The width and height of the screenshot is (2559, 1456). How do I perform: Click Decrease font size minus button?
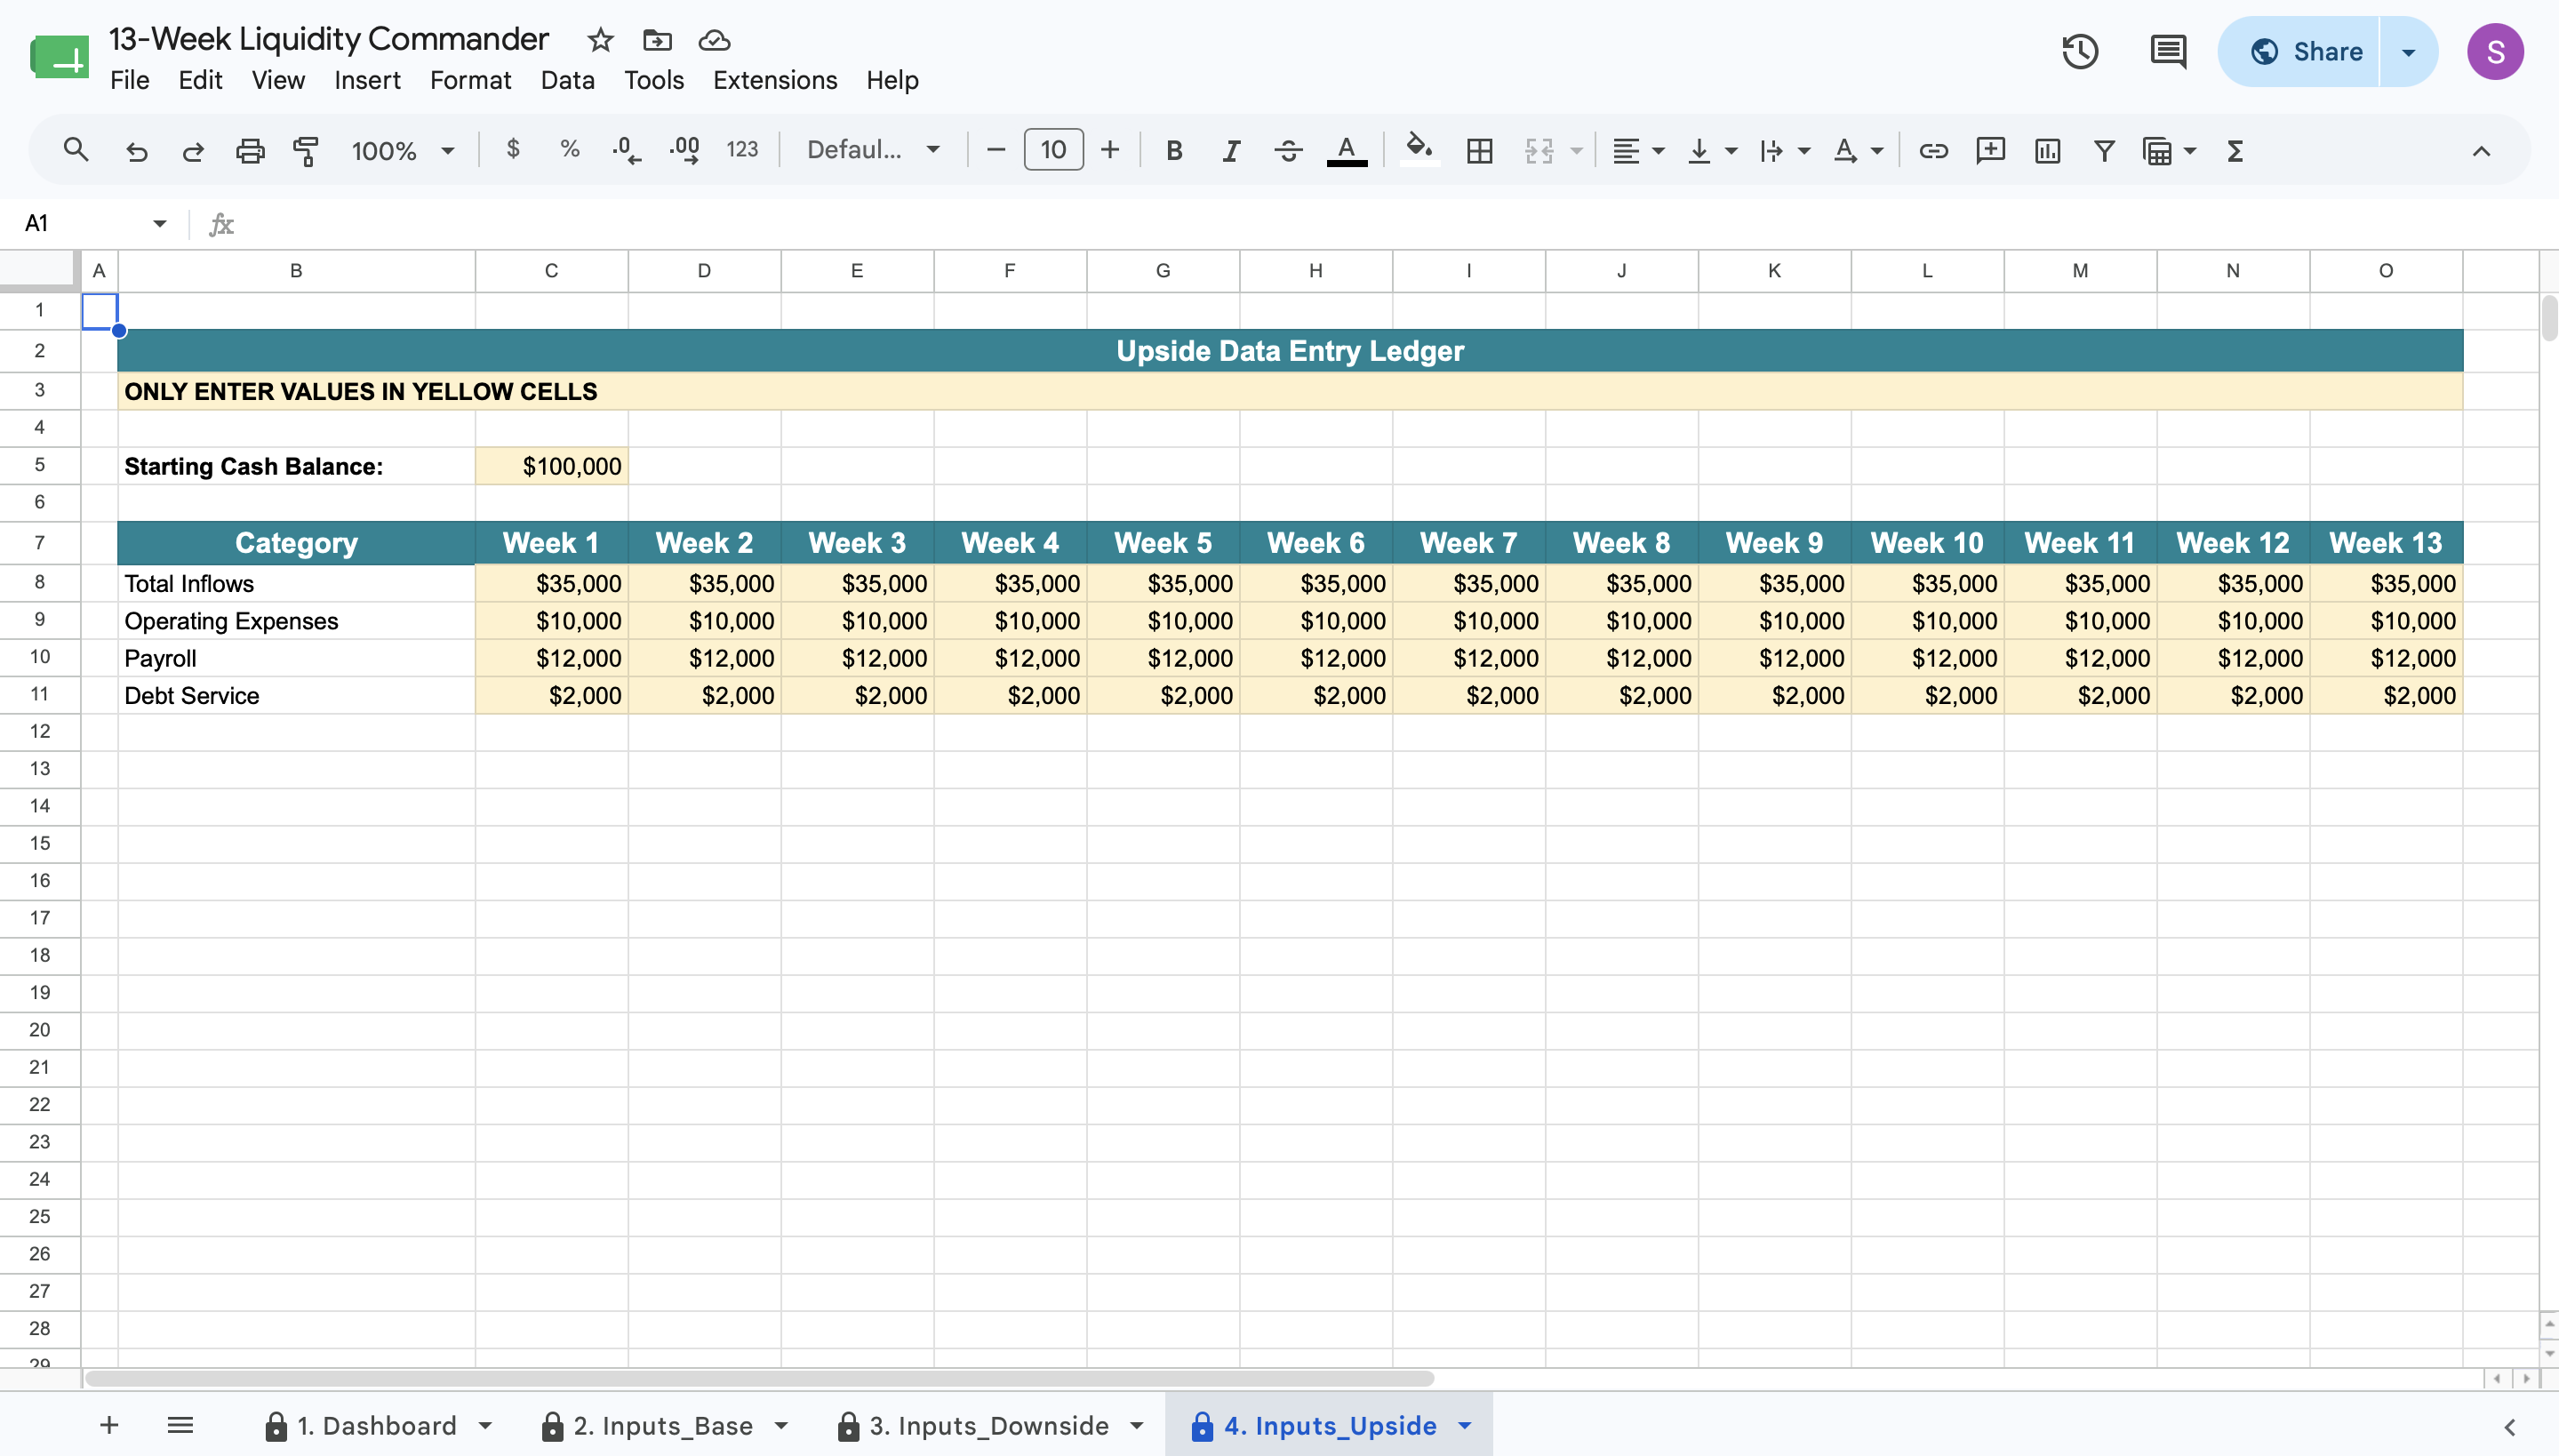point(995,150)
